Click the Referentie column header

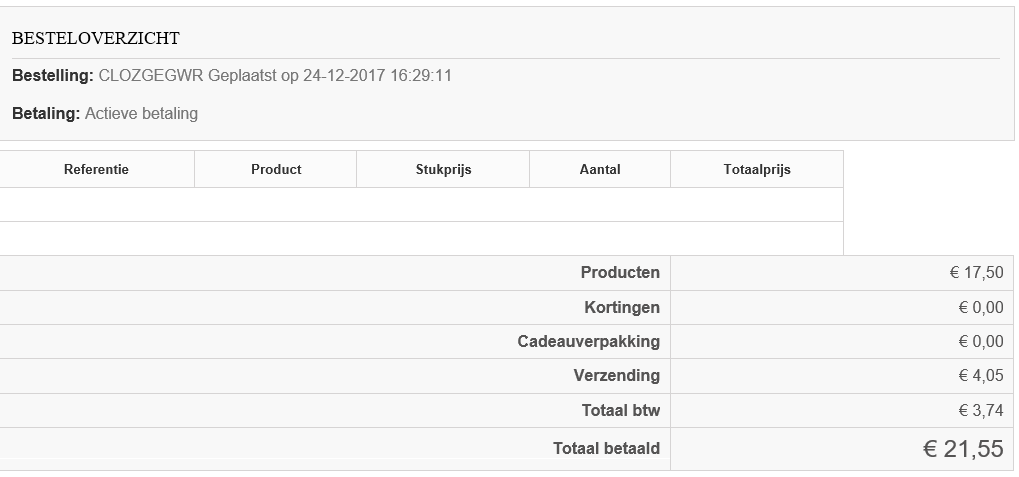tap(96, 169)
